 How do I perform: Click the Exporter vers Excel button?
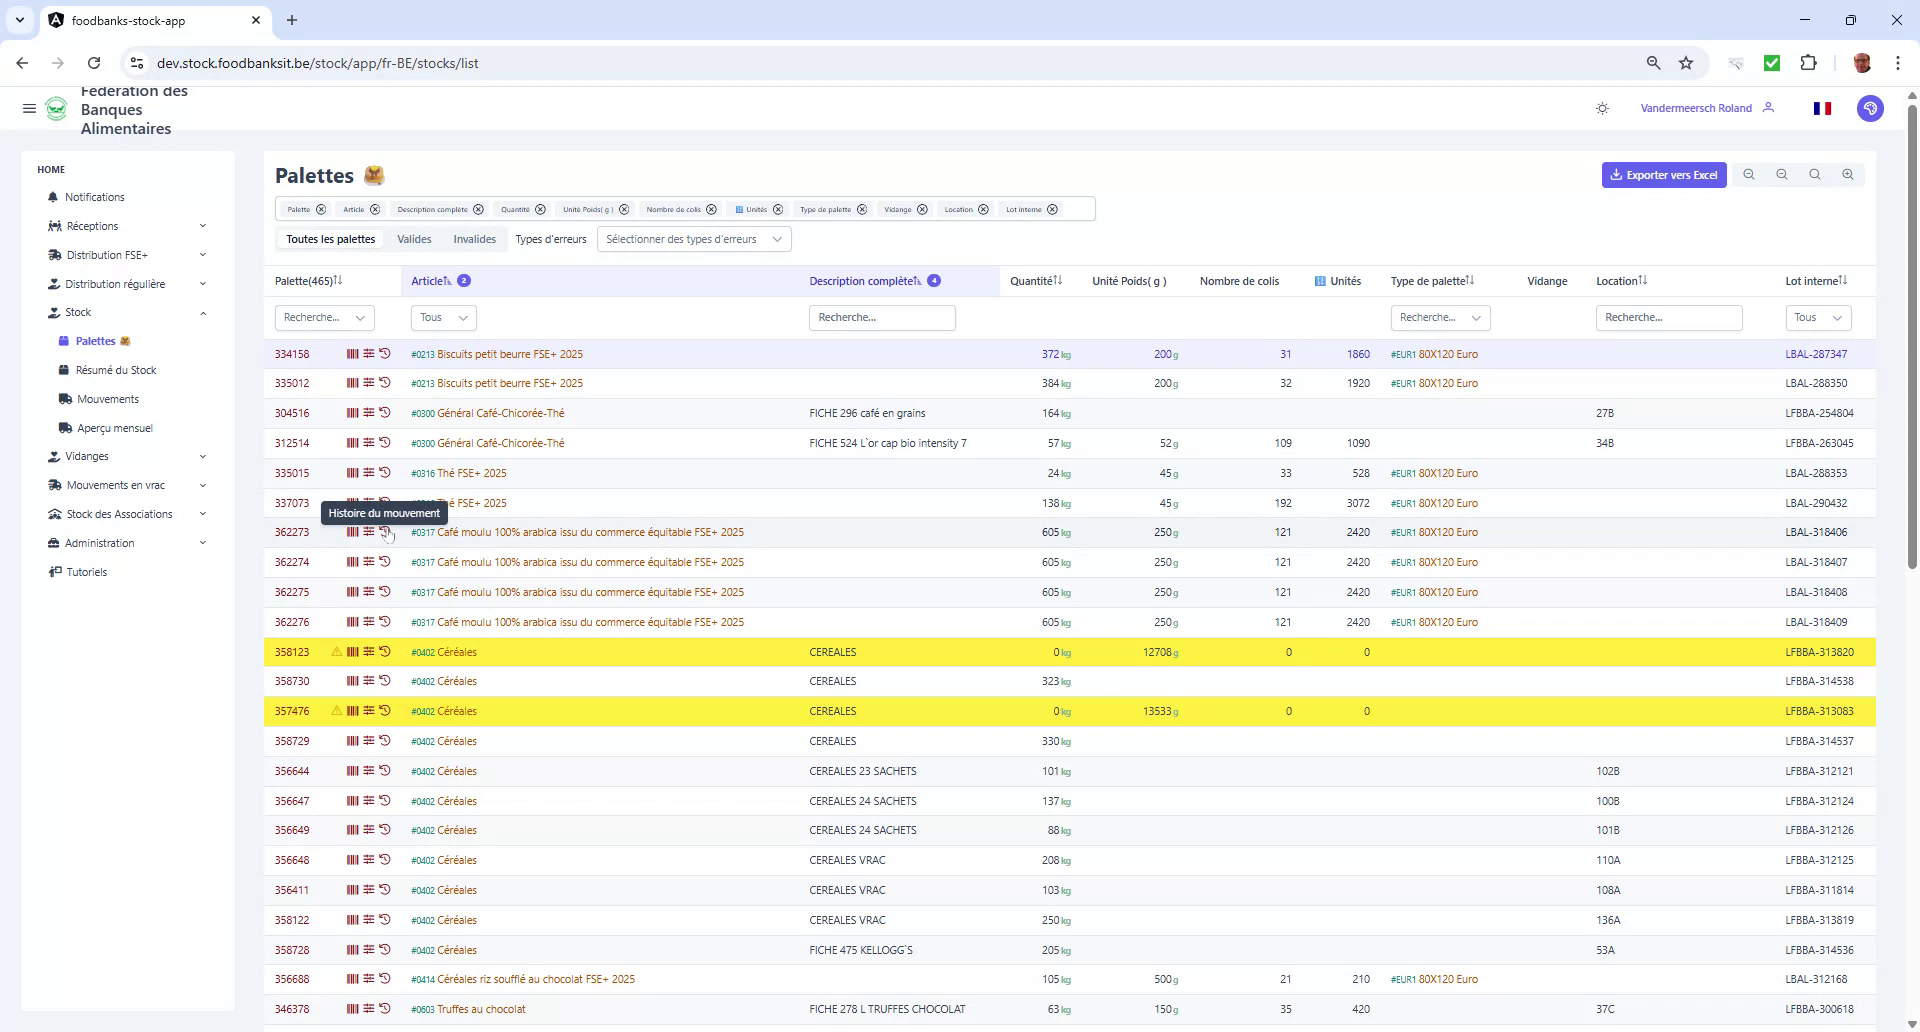pos(1663,174)
